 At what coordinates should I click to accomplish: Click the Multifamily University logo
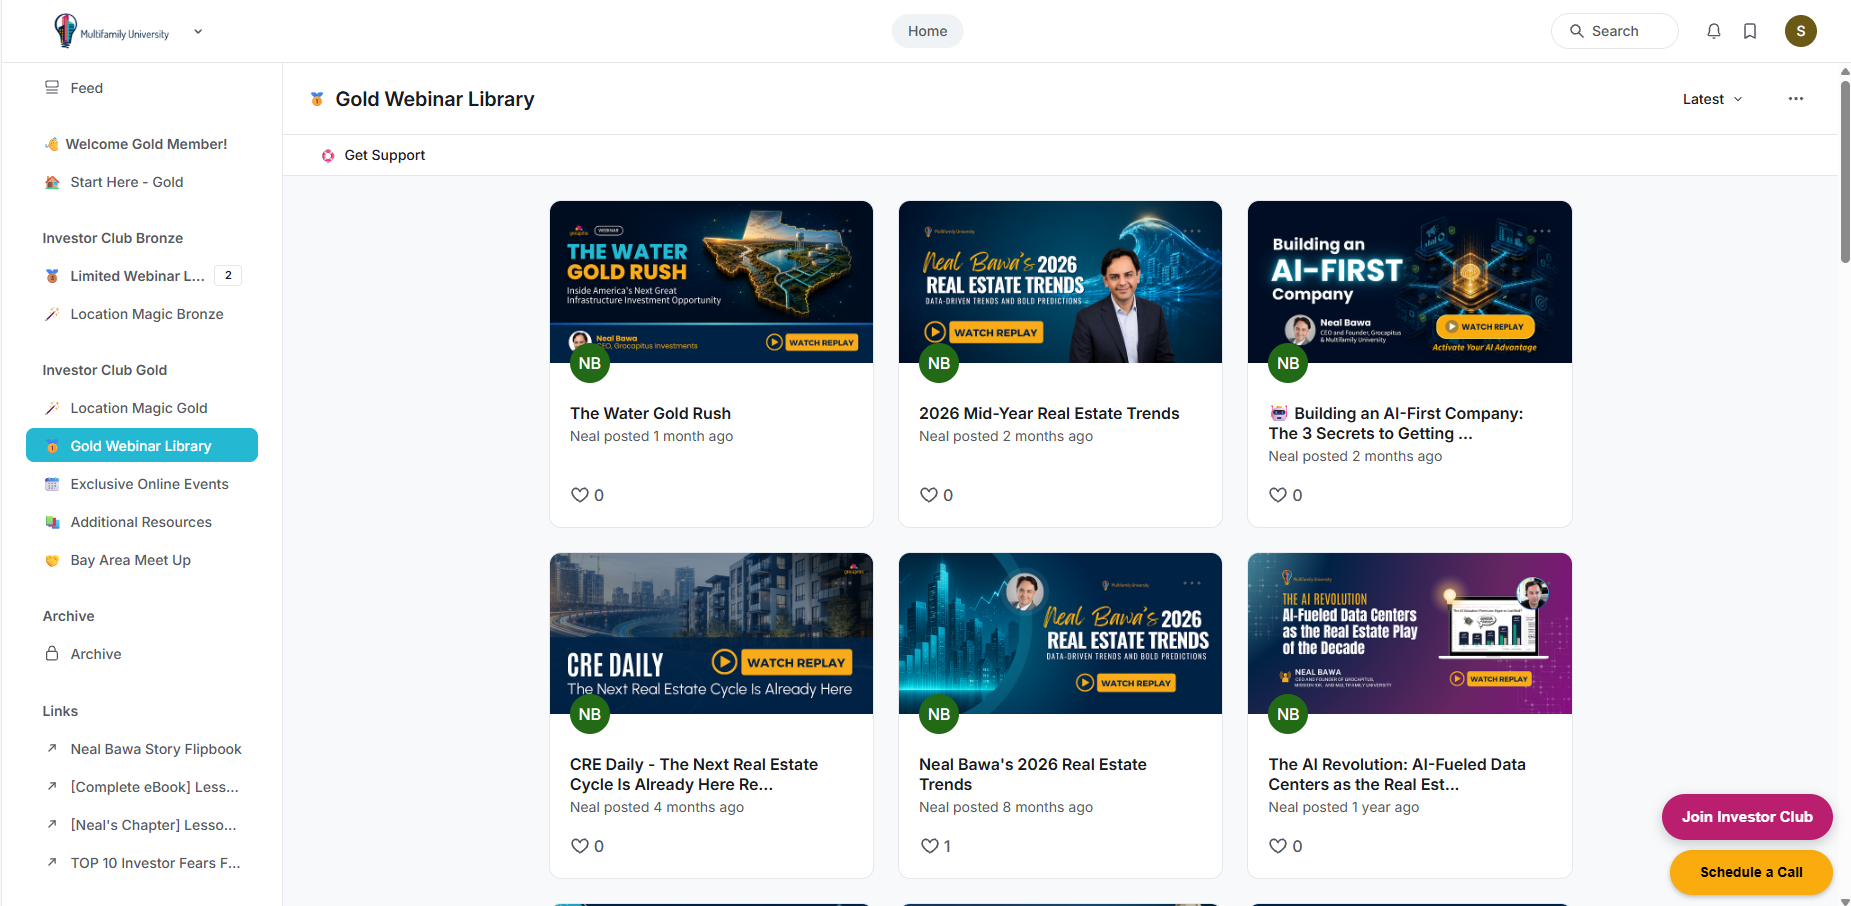[x=112, y=31]
